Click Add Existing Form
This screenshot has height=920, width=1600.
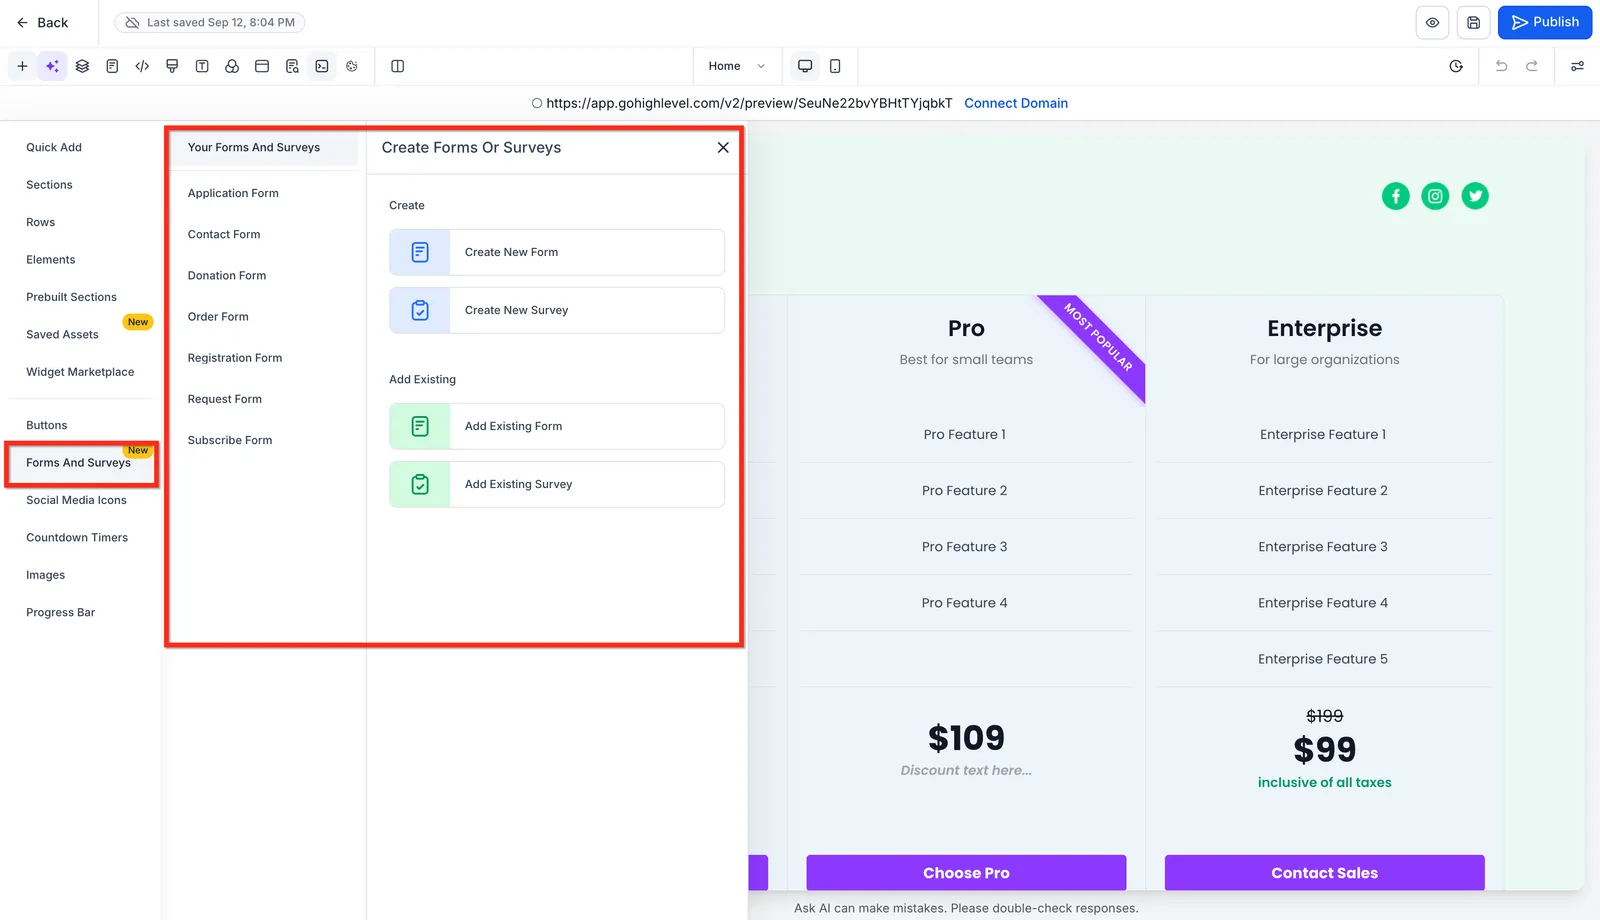[557, 426]
